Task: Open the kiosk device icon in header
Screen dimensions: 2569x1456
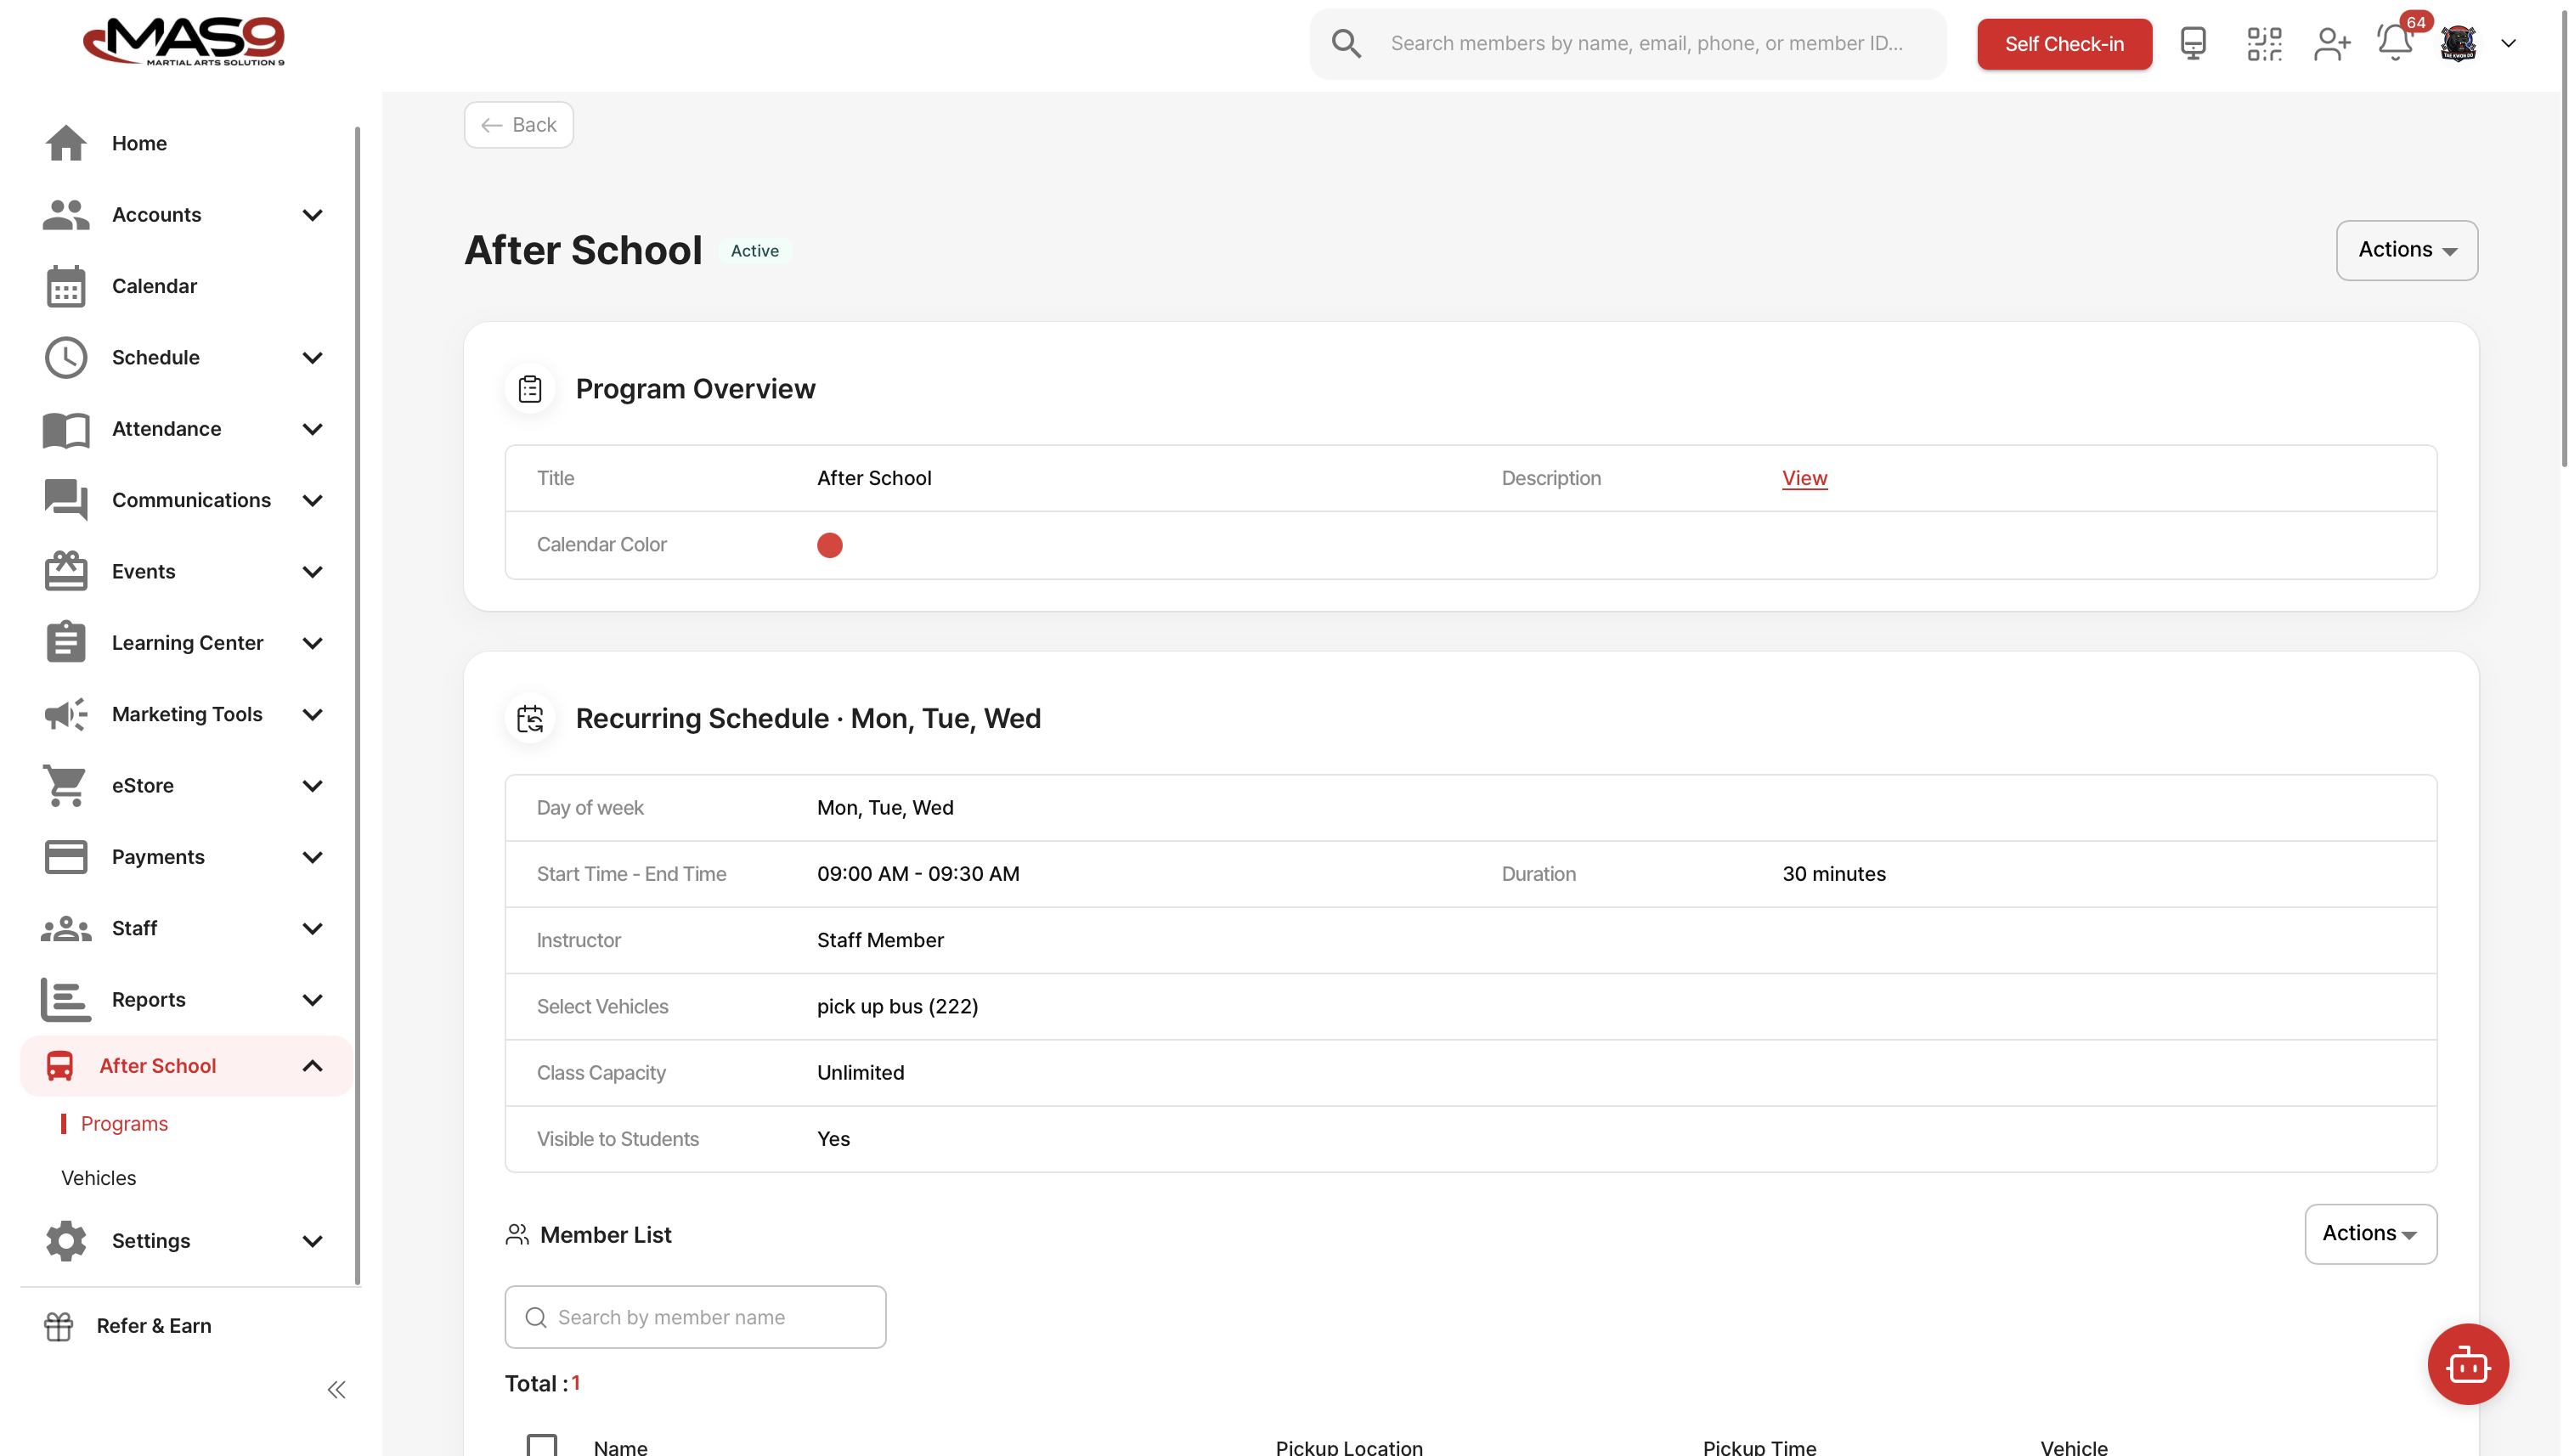Action: (x=2192, y=43)
